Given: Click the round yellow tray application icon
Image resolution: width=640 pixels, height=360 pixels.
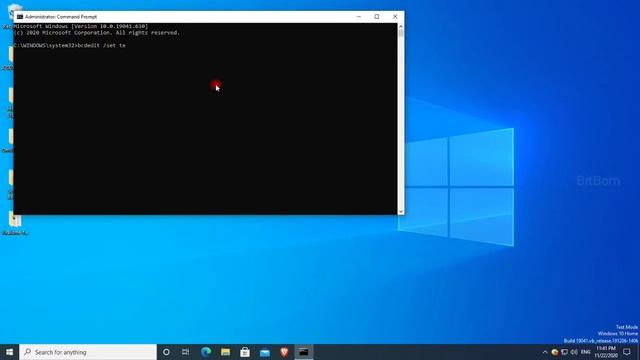Looking at the screenshot, I should 555,352.
